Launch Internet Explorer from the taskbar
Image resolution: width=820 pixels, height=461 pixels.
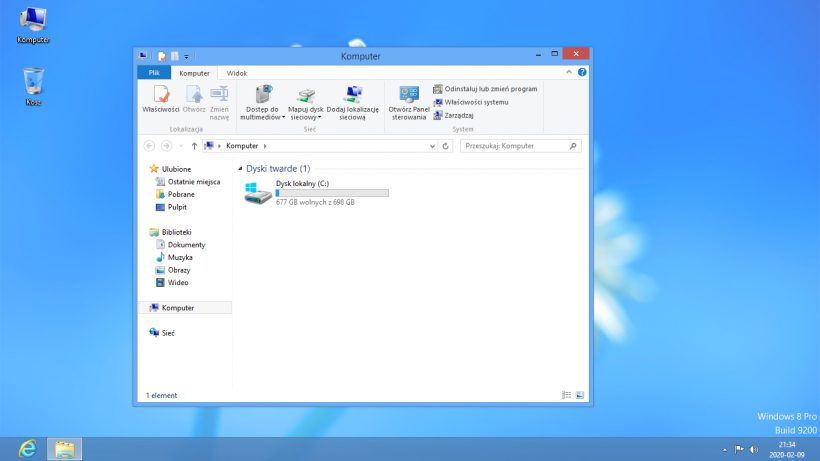tap(28, 449)
